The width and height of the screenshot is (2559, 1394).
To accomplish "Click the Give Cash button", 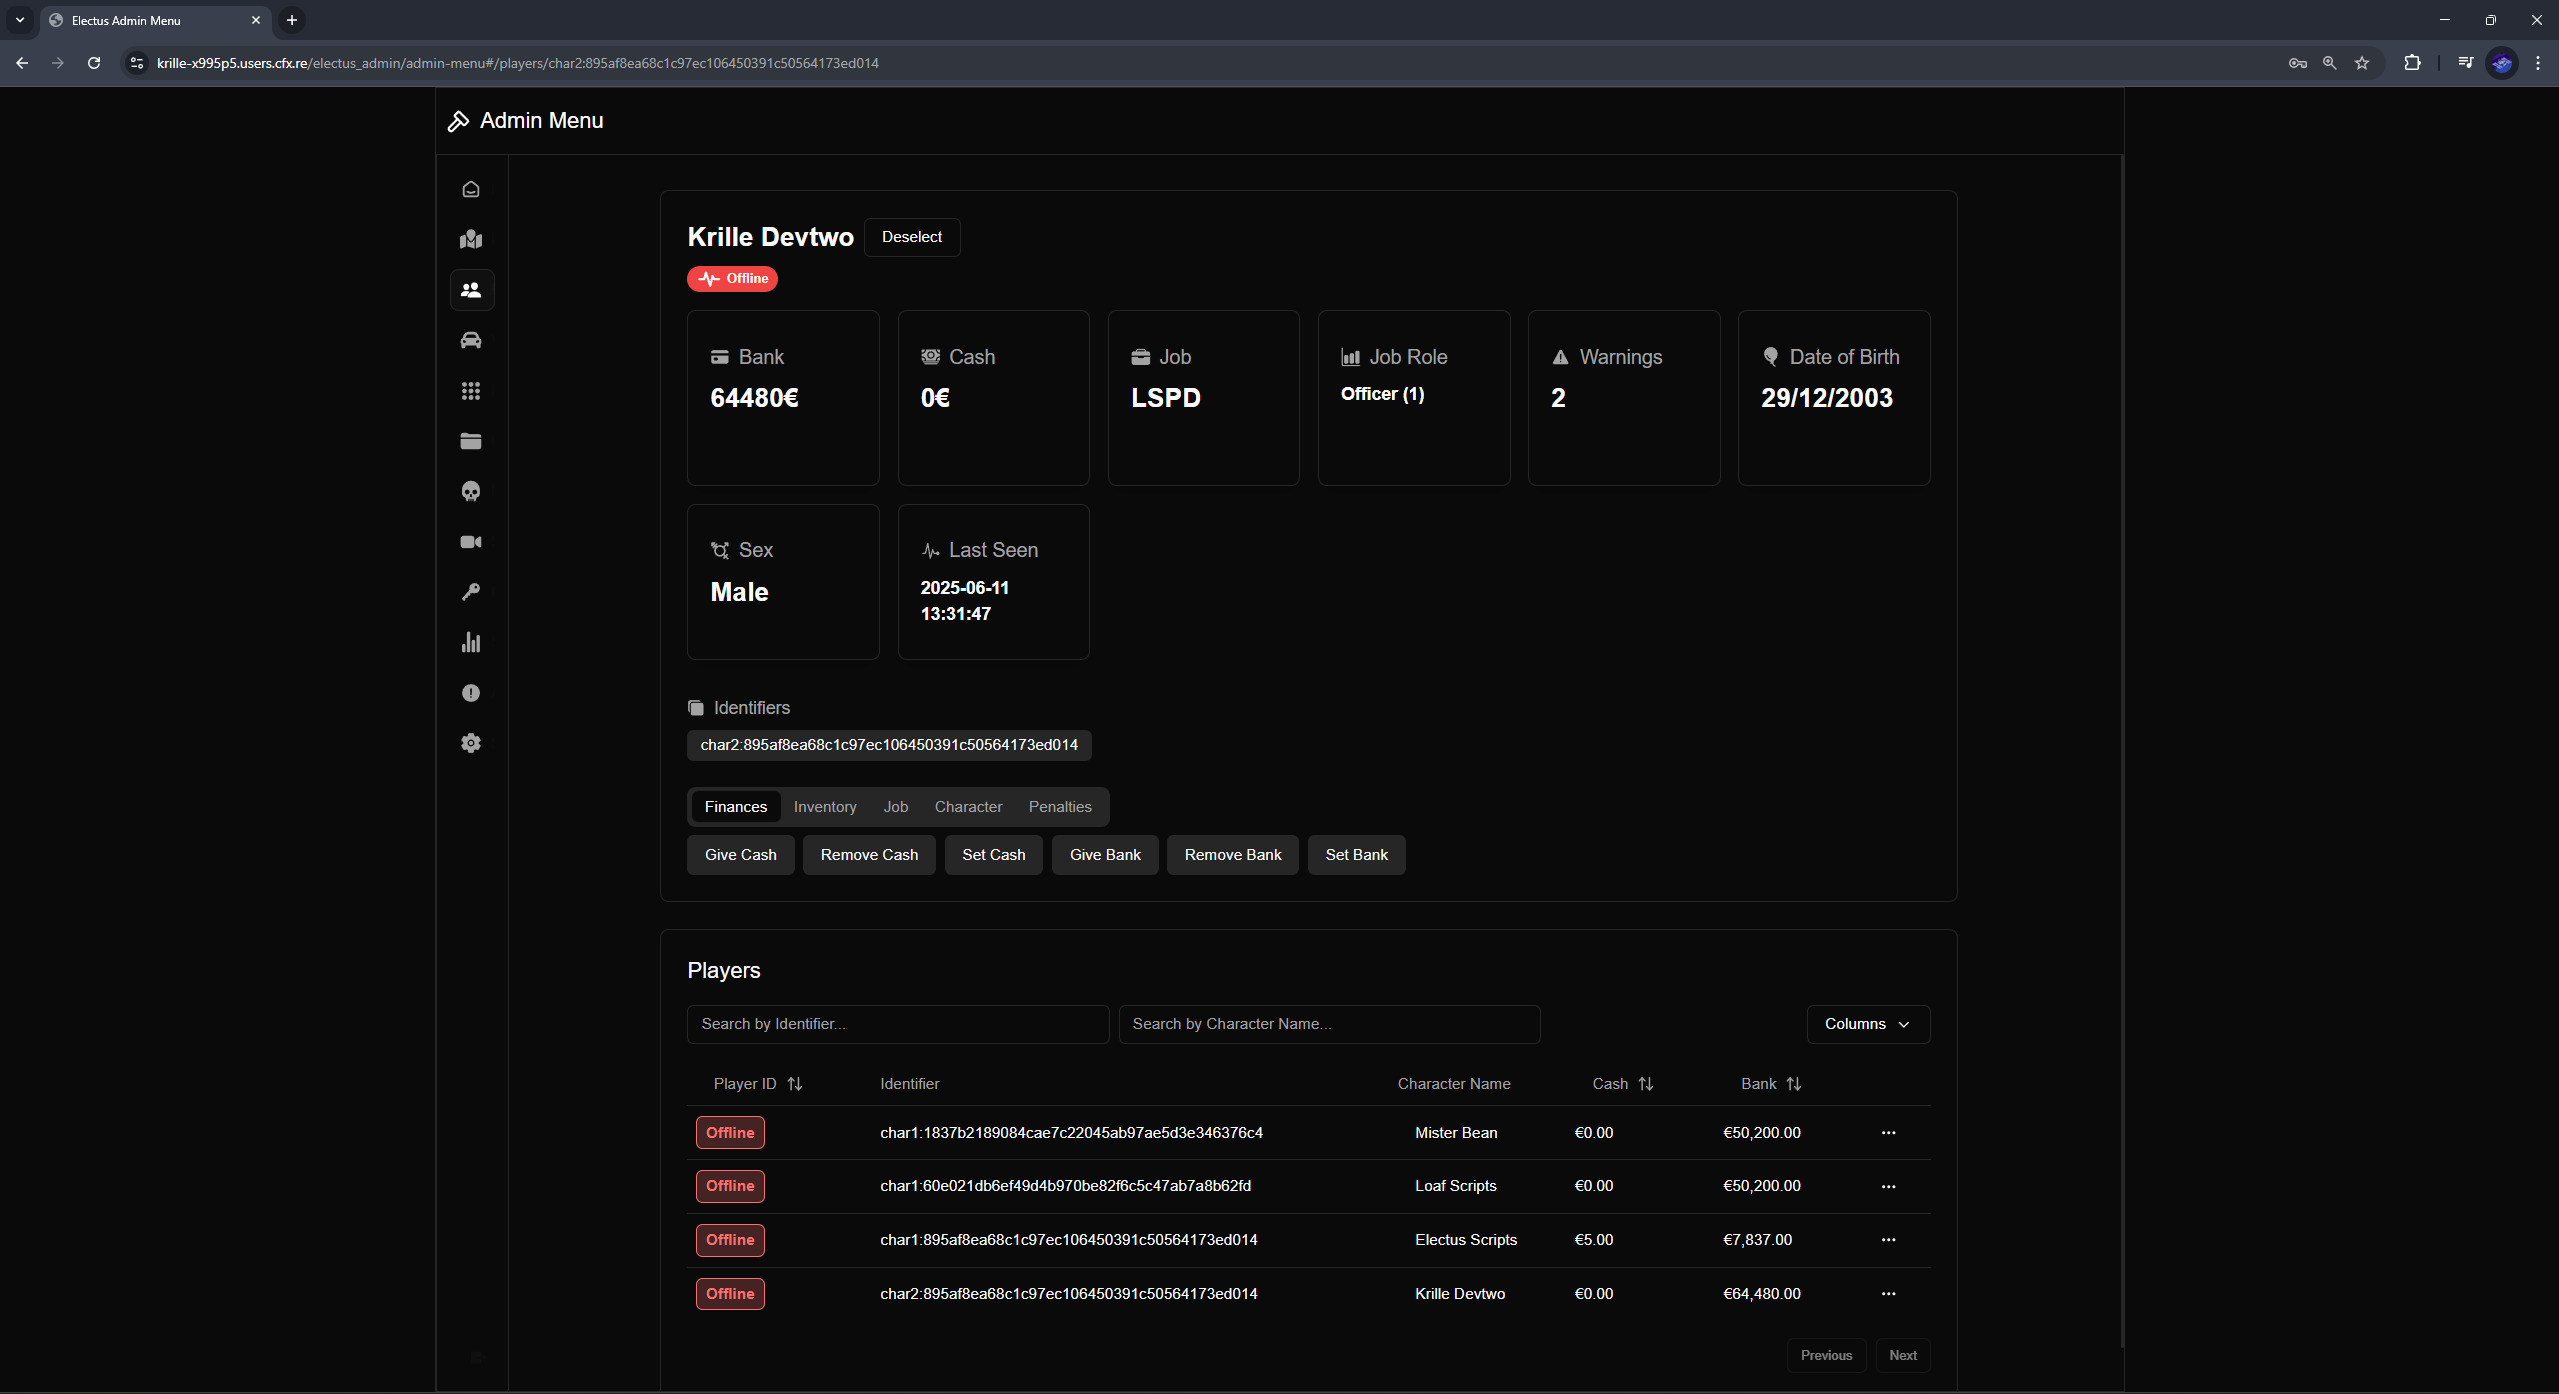I will point(739,854).
